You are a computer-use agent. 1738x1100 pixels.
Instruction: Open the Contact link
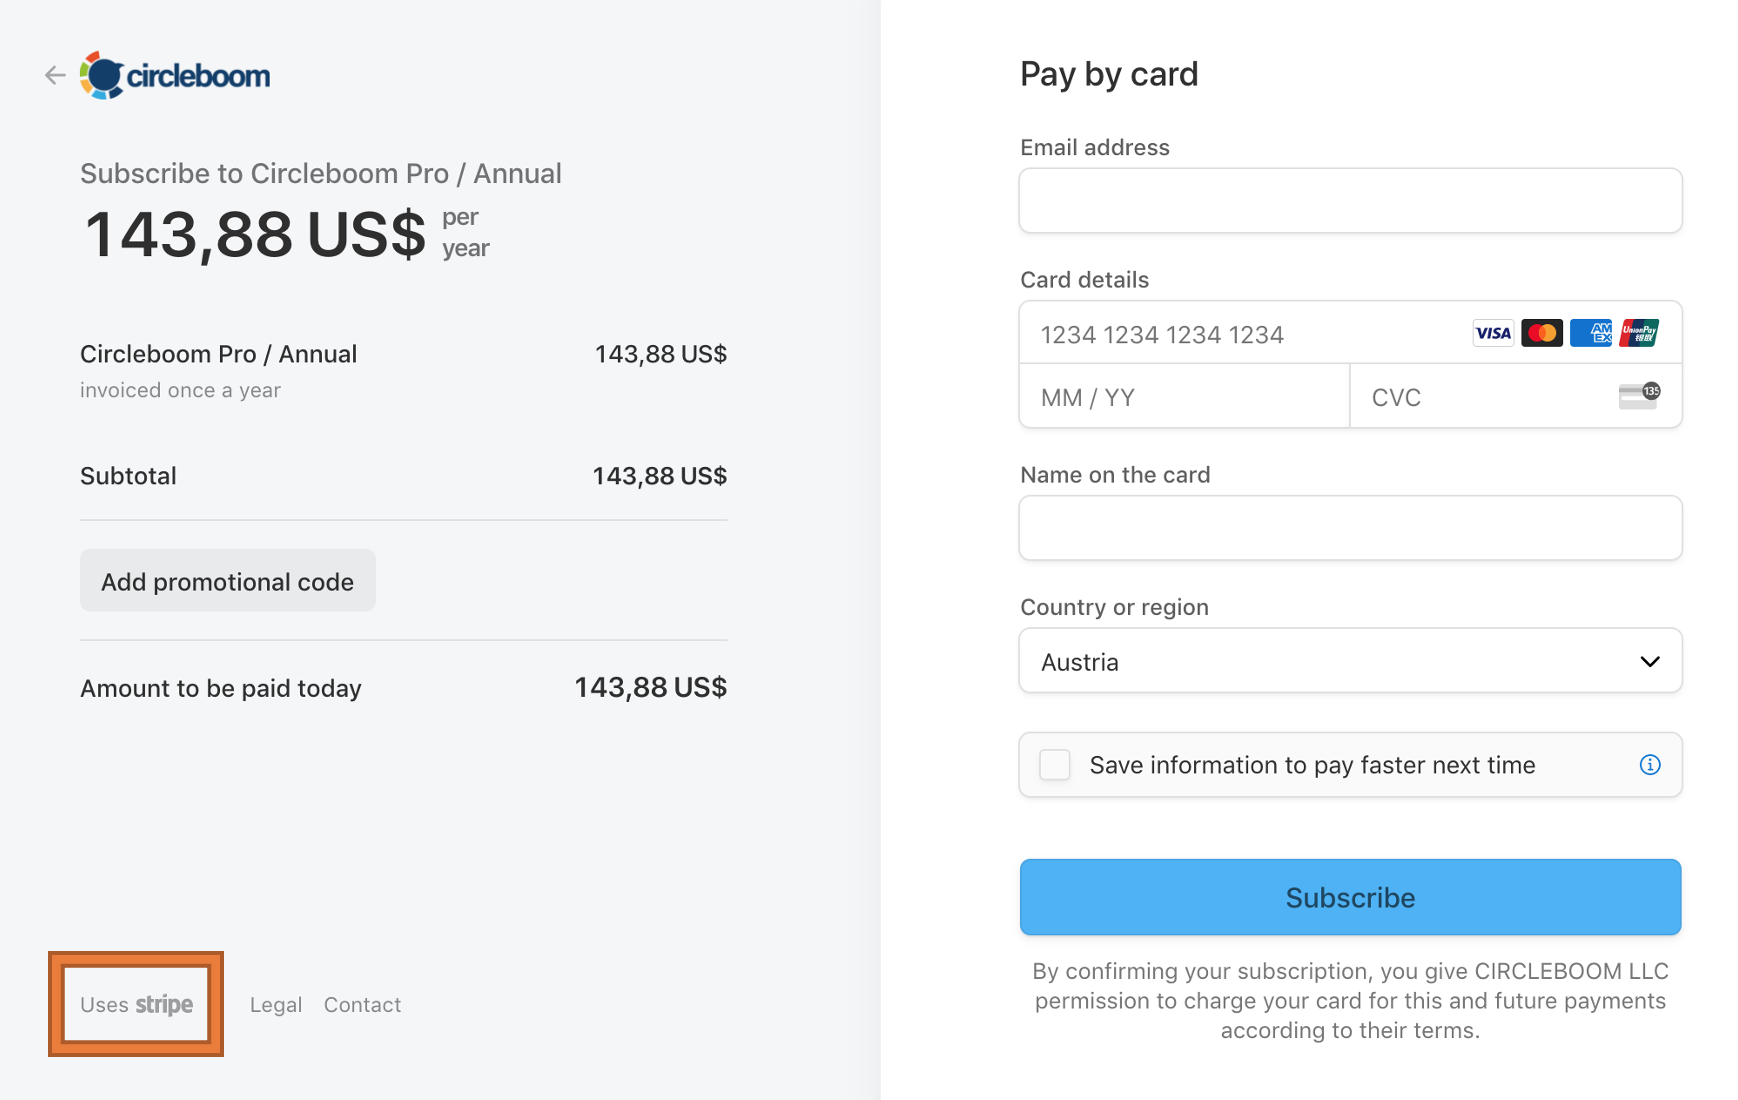pos(362,1005)
